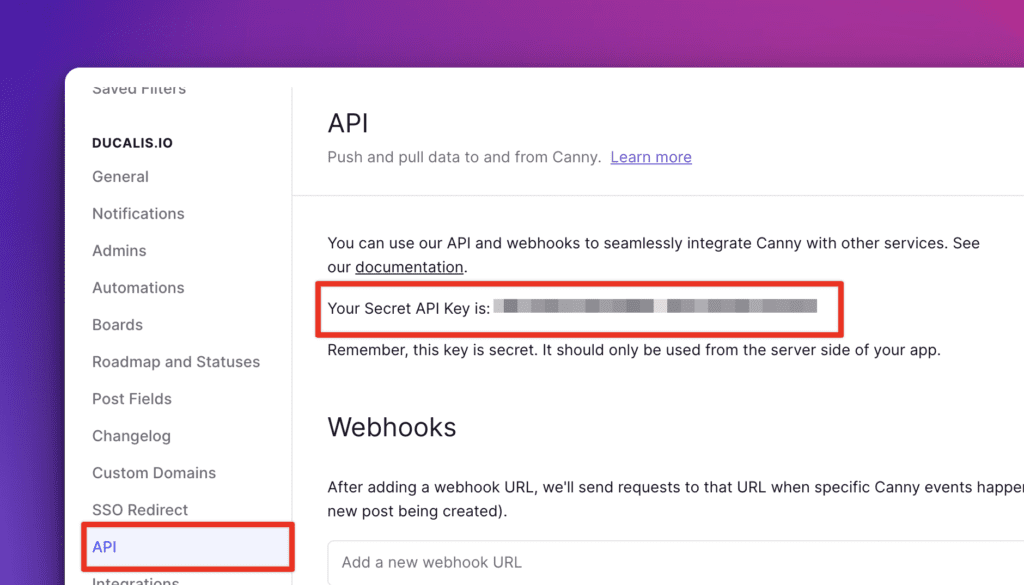This screenshot has width=1024, height=585.
Task: Open the Custom Domains settings
Action: click(x=154, y=472)
